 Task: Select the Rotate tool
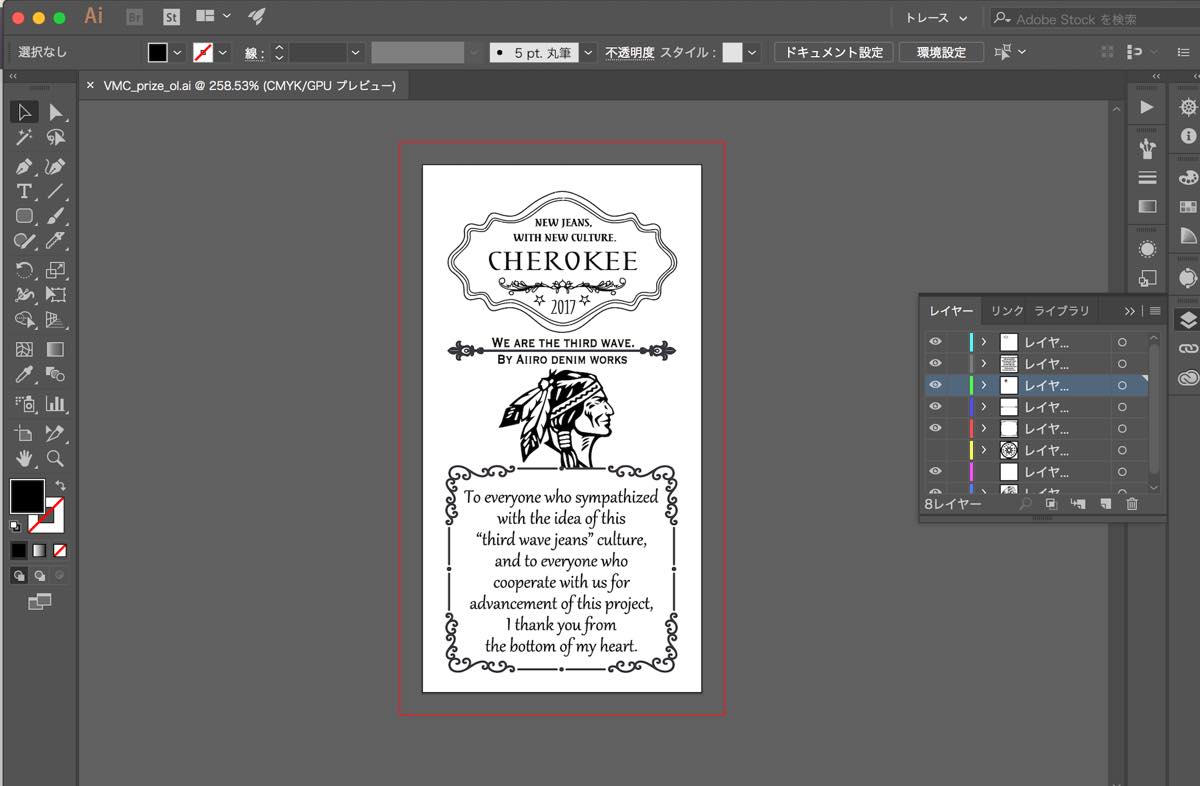[24, 269]
